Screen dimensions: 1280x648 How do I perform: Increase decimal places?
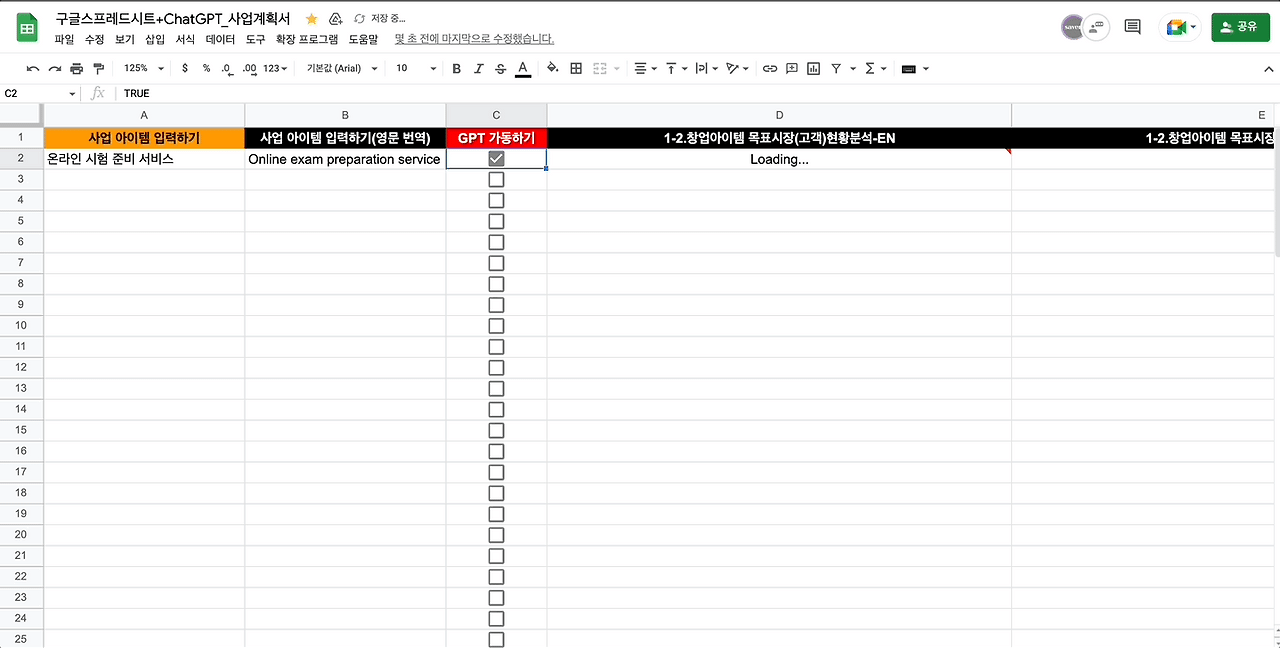[249, 68]
